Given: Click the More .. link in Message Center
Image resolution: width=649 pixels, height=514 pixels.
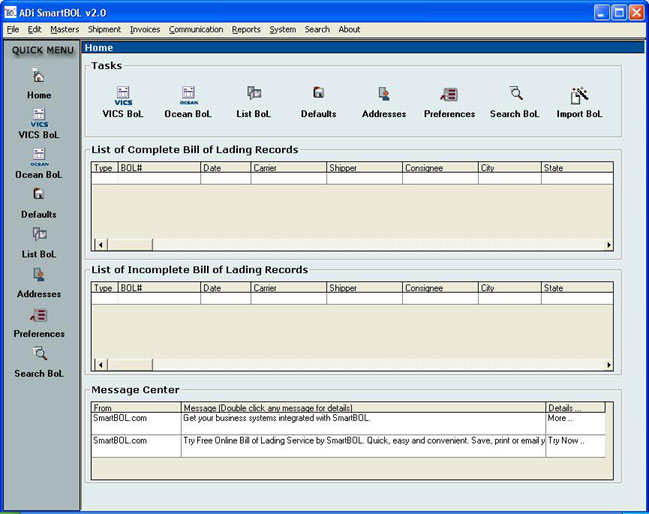Looking at the screenshot, I should (560, 418).
